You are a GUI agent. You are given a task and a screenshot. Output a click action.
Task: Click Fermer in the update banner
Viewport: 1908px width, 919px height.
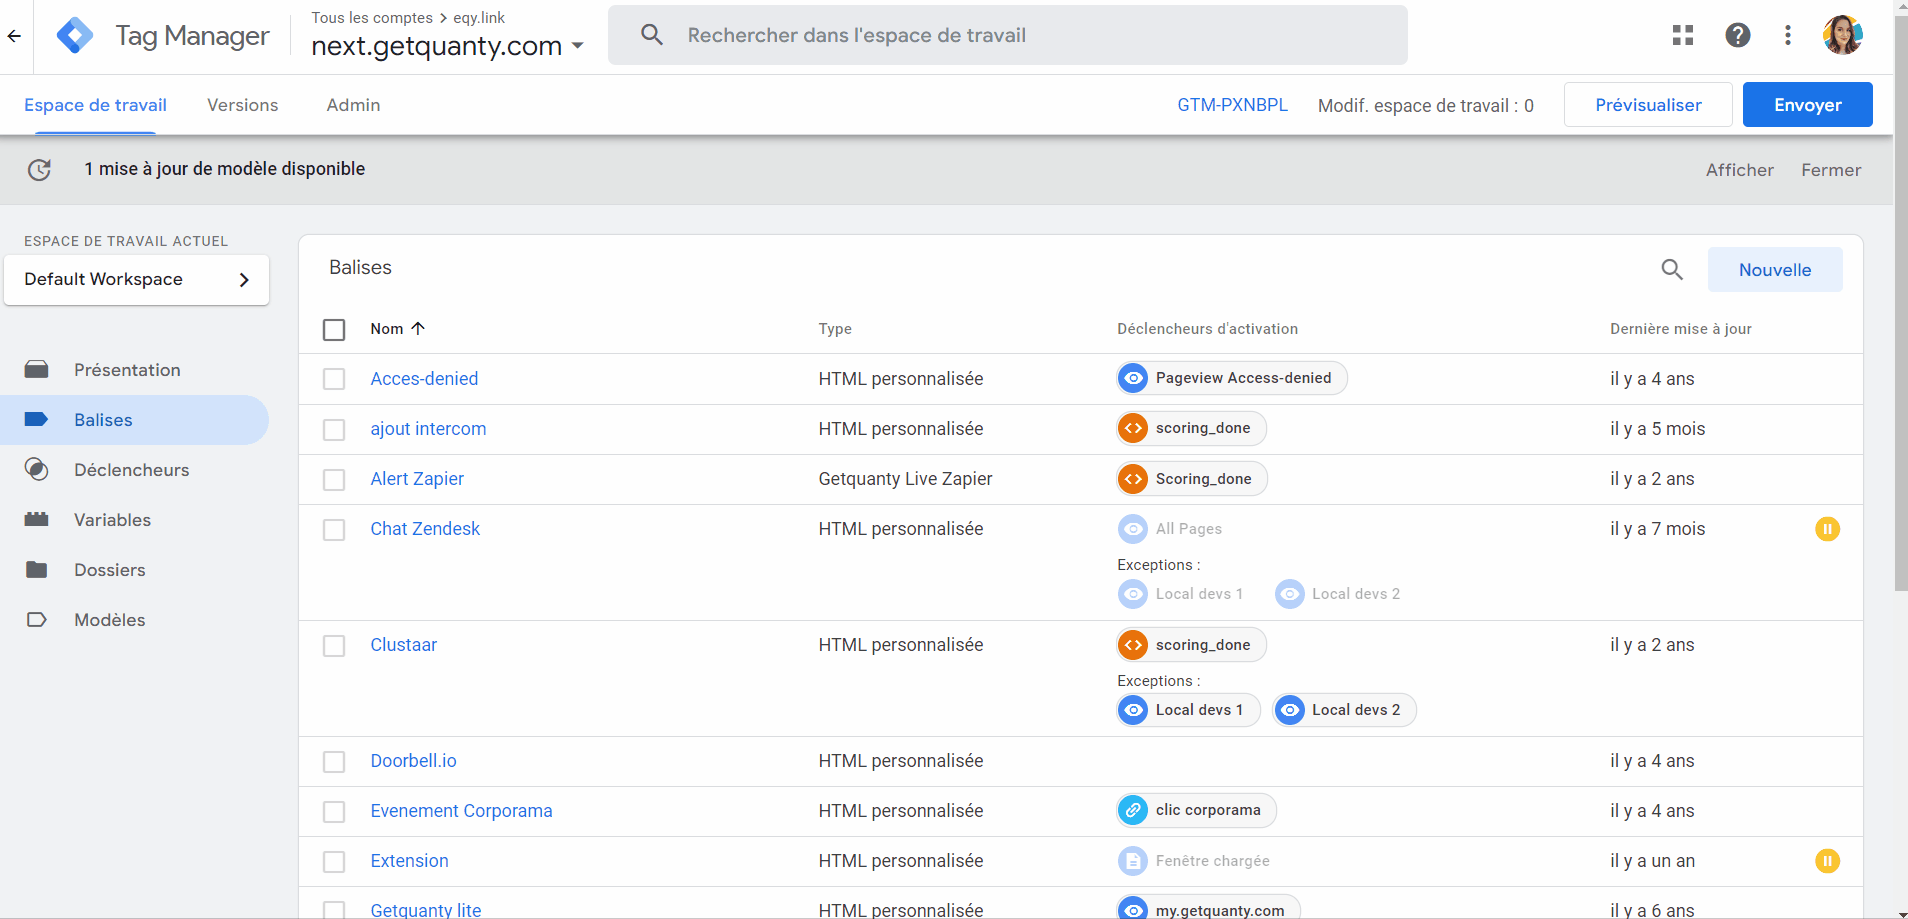(1831, 170)
